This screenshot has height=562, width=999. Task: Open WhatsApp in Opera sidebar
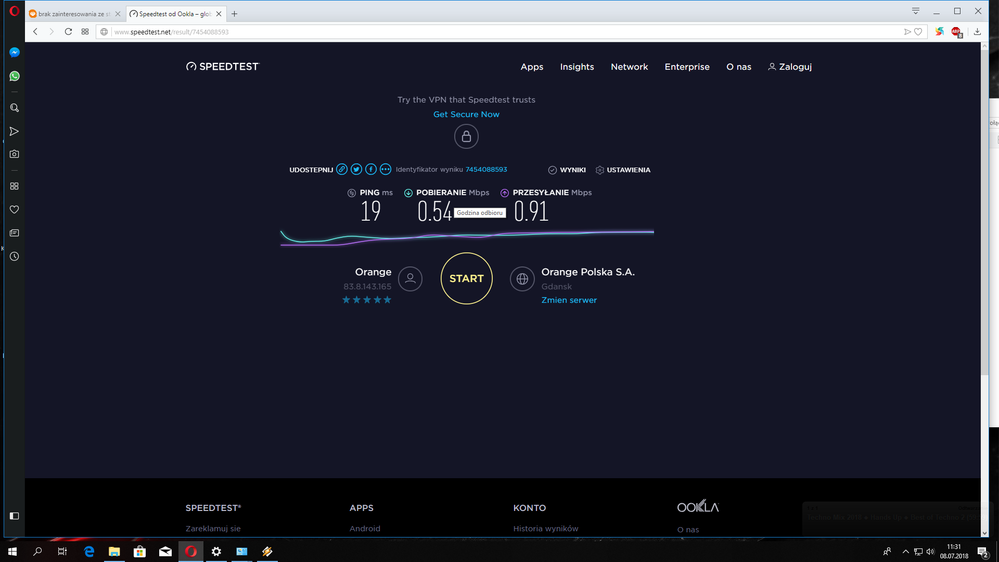coord(14,76)
